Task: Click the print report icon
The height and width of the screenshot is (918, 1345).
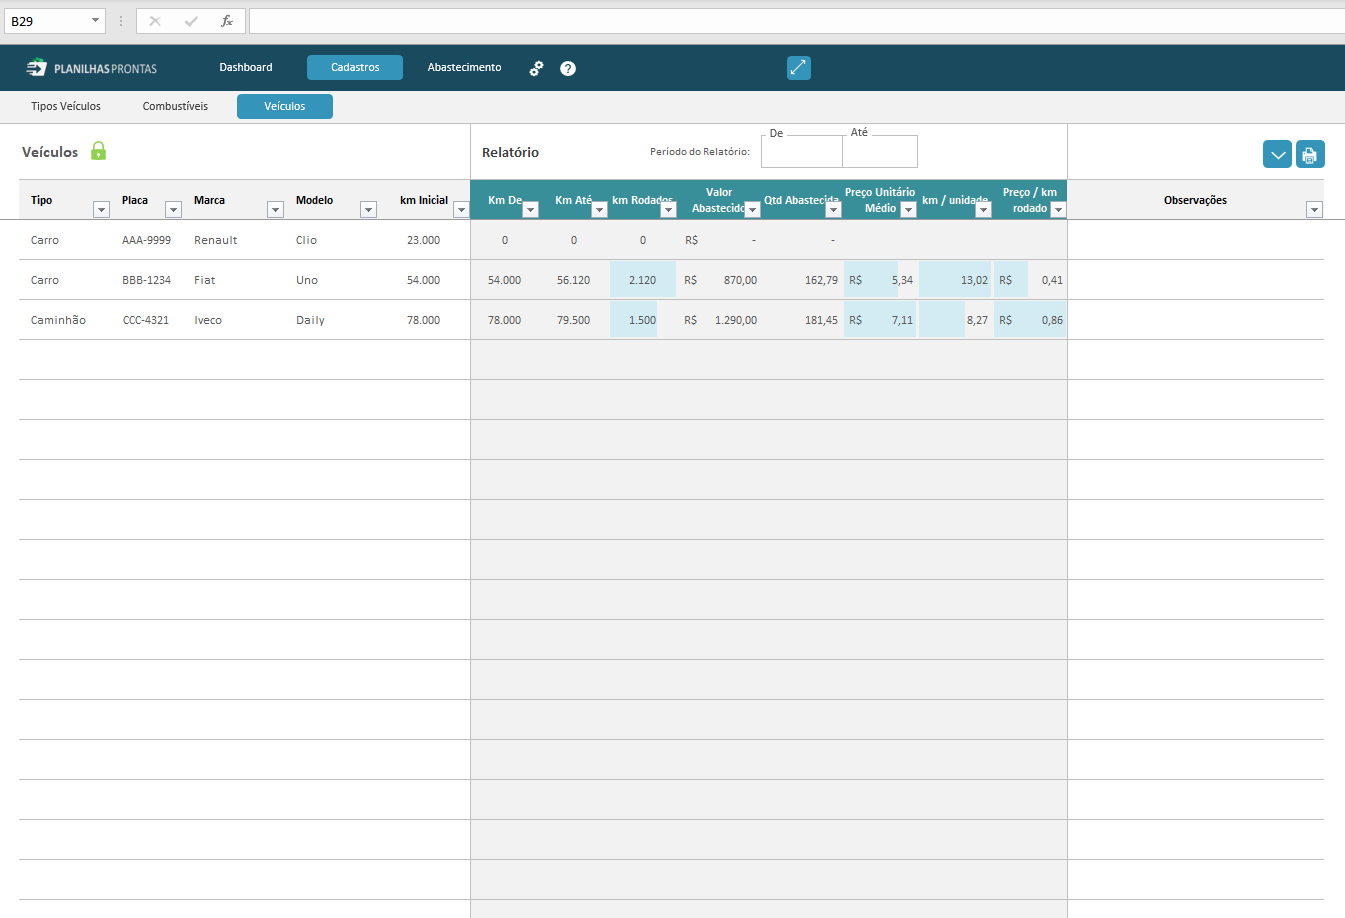Action: pyautogui.click(x=1310, y=155)
